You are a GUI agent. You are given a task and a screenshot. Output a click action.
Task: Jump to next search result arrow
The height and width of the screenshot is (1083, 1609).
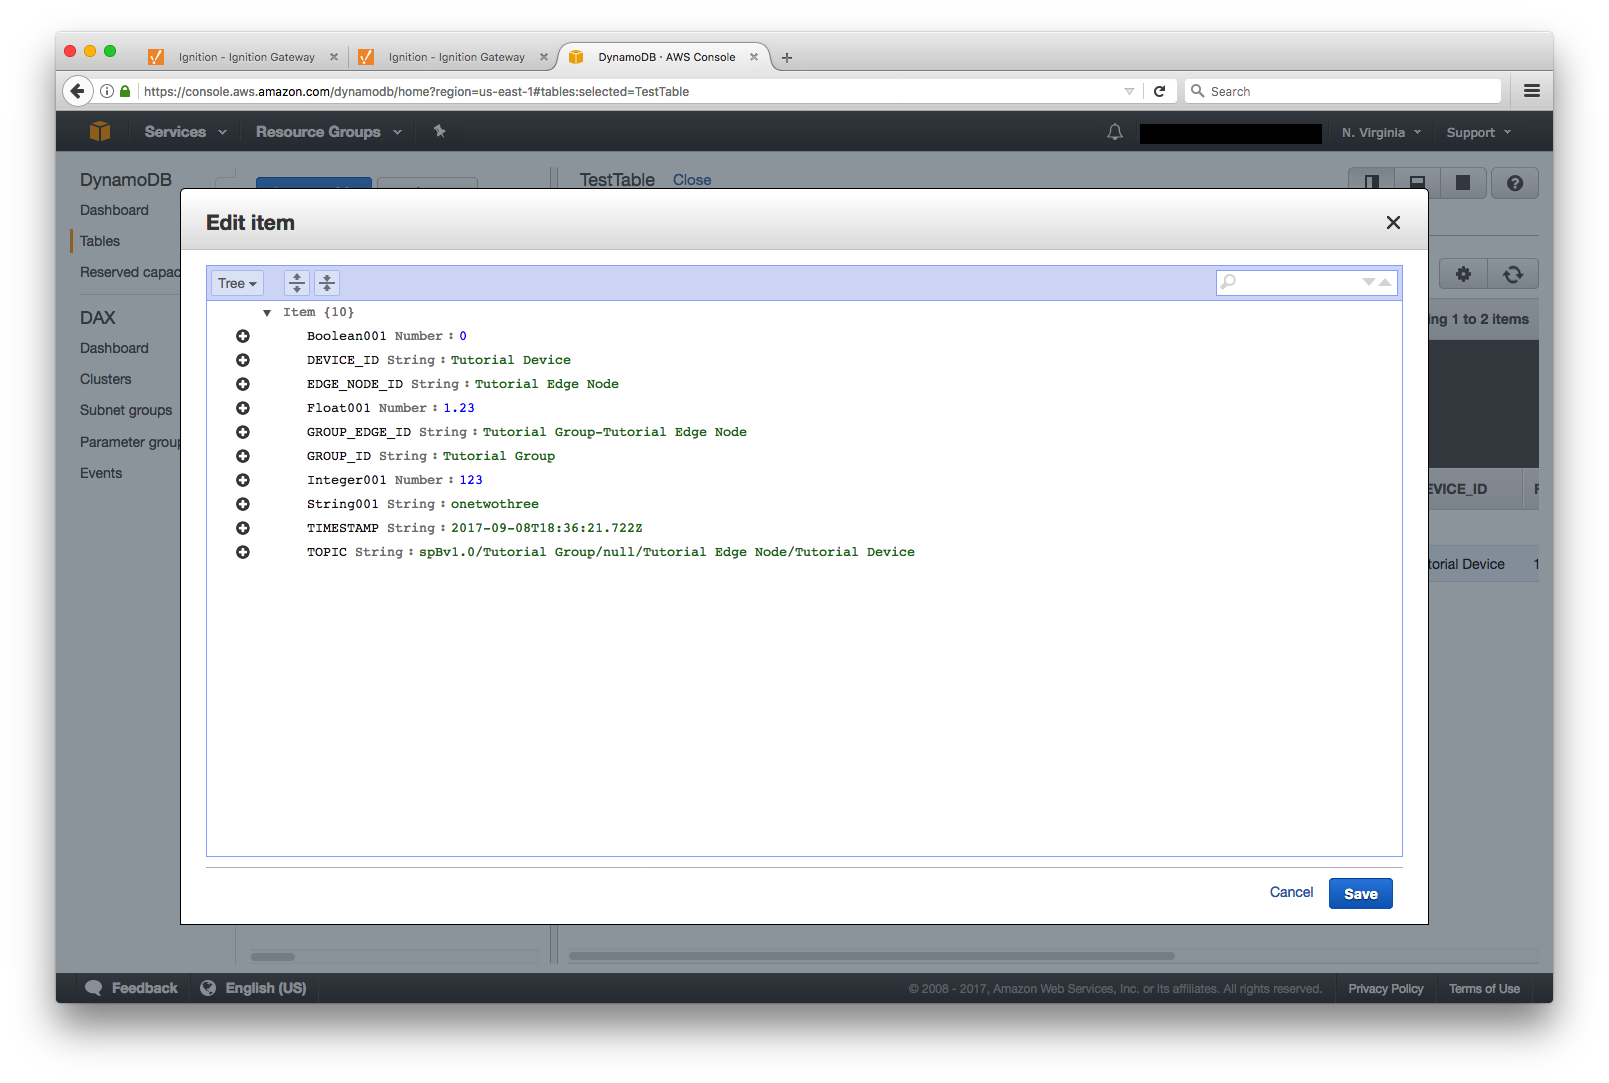pyautogui.click(x=1368, y=282)
